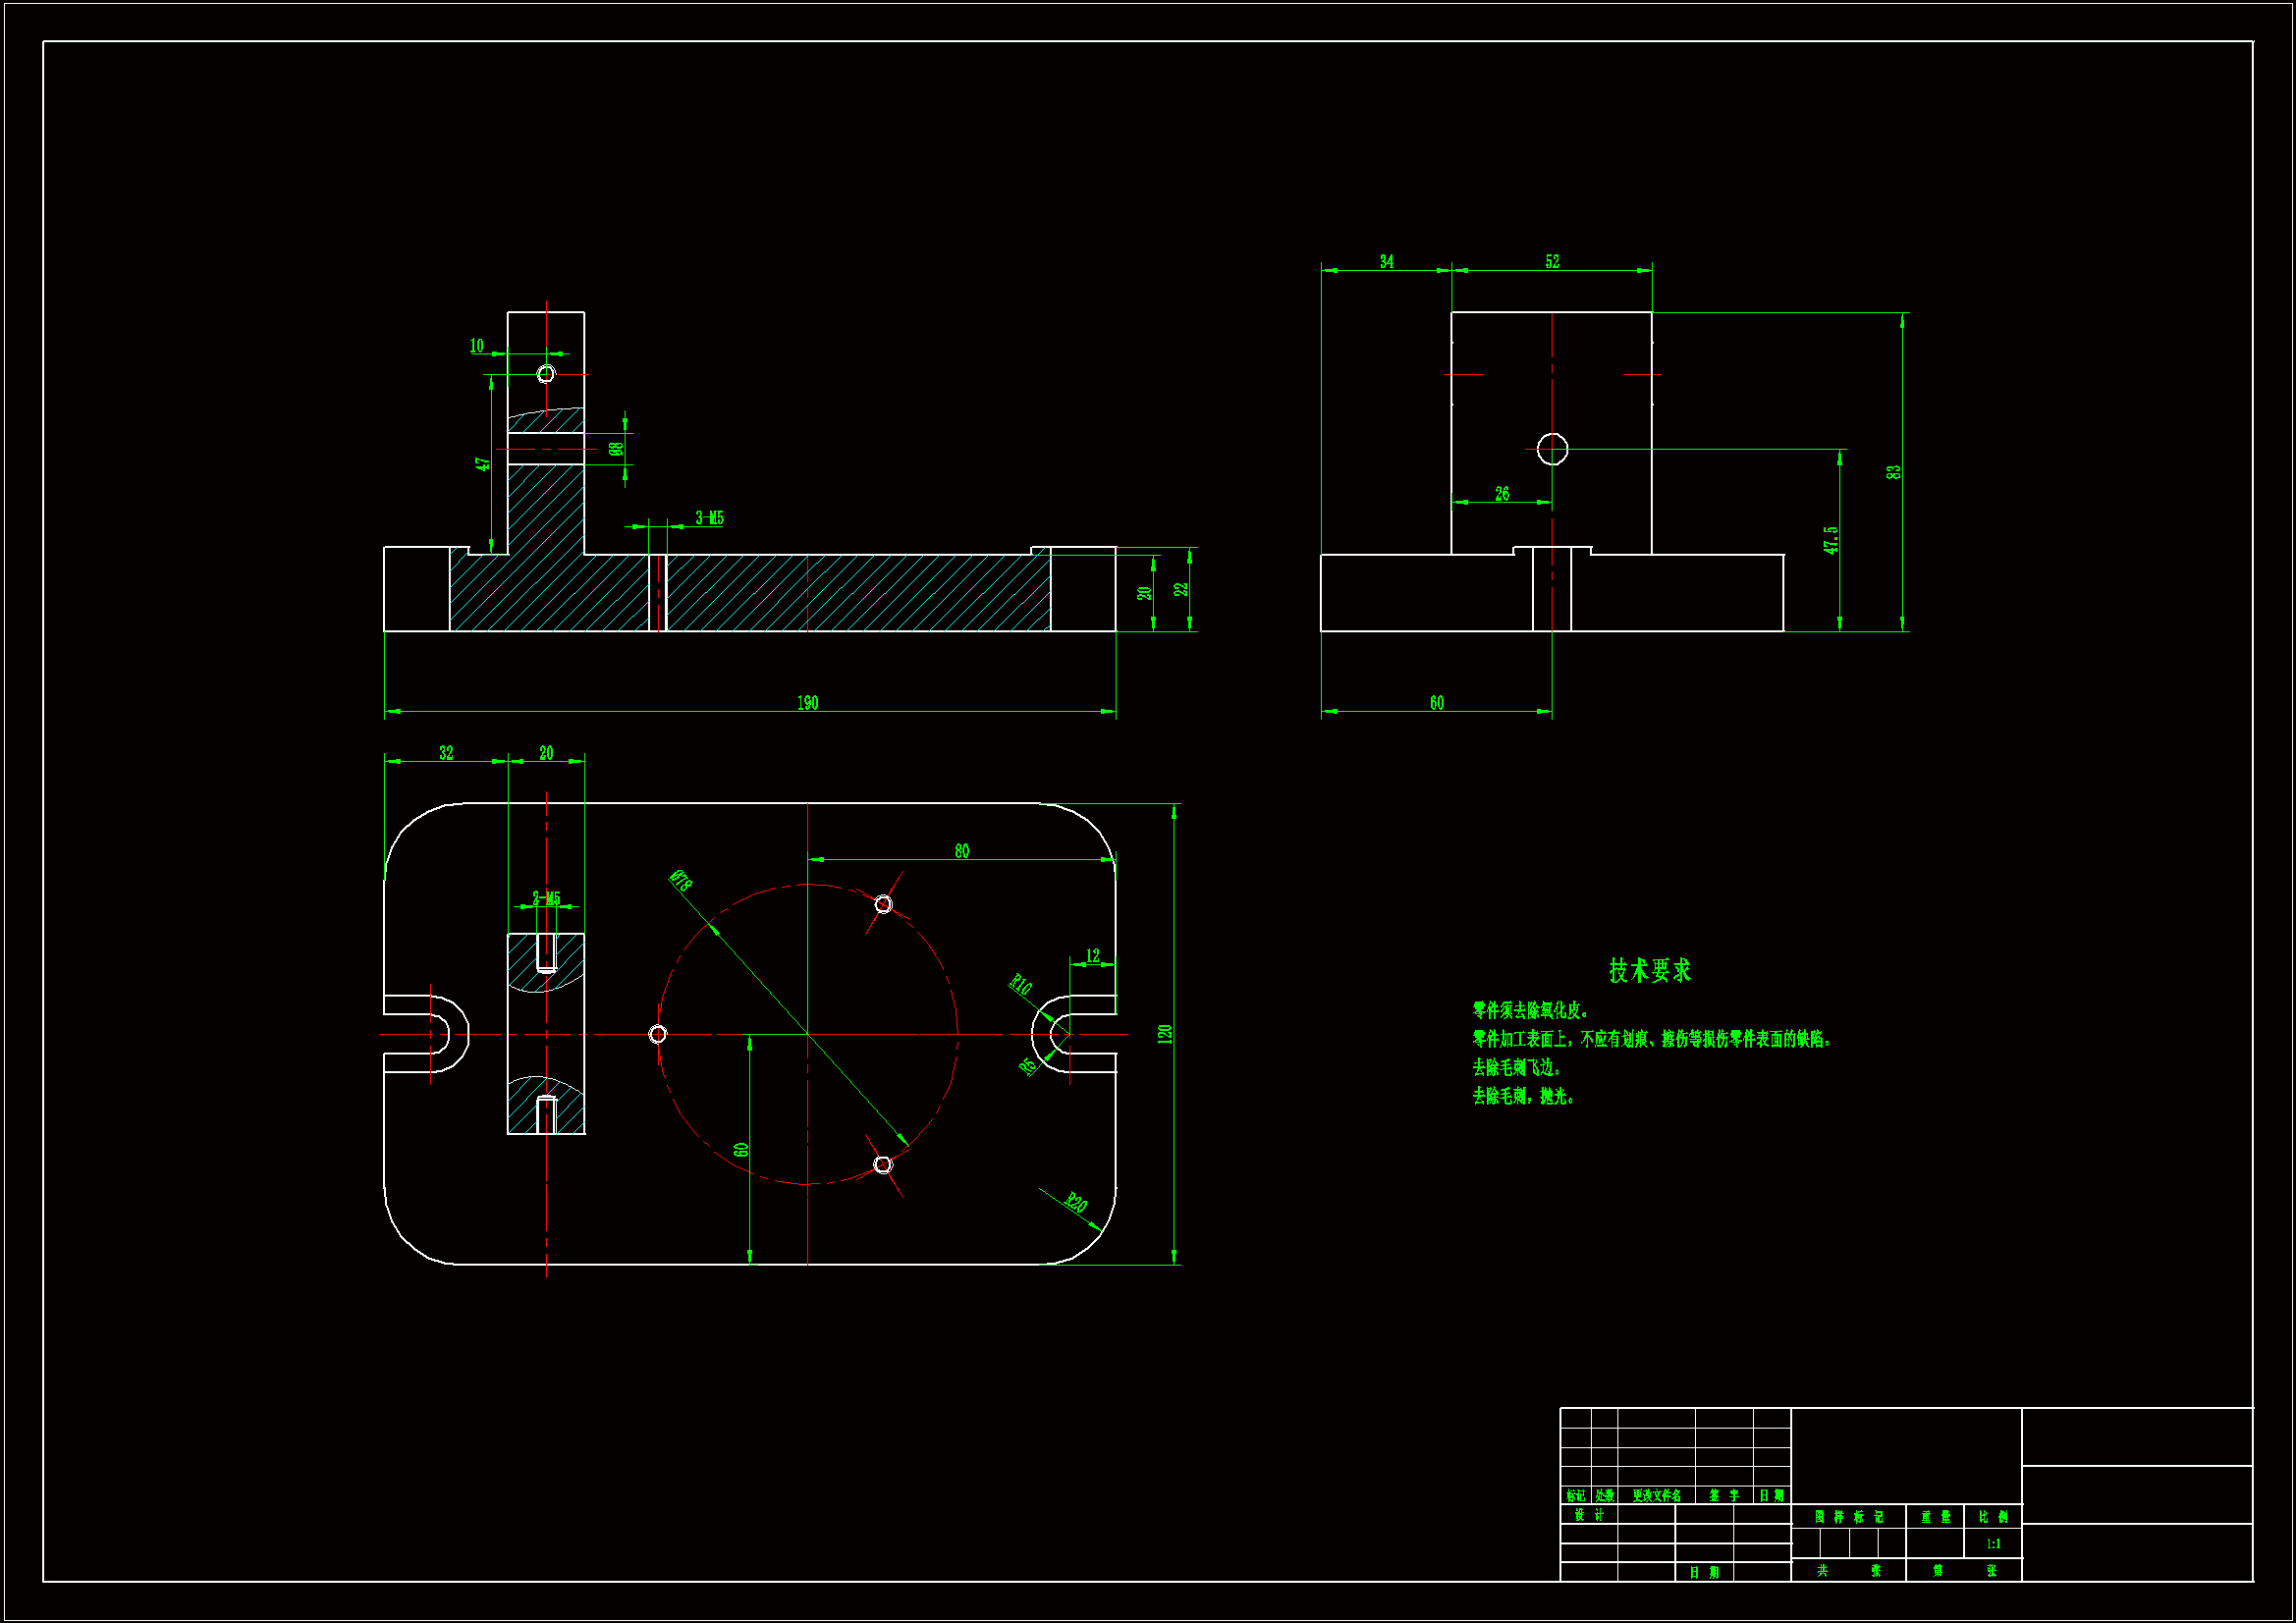Select the 80 dimension in plan view
This screenshot has height=1623, width=2296.
click(961, 851)
